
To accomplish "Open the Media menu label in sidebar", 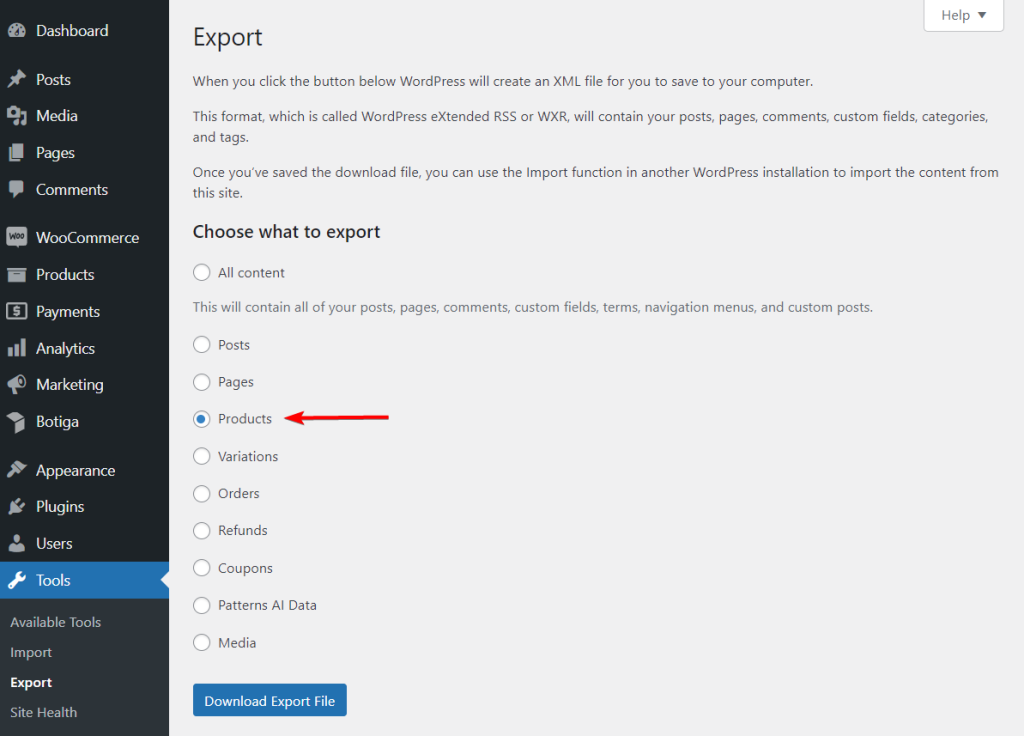I will (x=57, y=116).
